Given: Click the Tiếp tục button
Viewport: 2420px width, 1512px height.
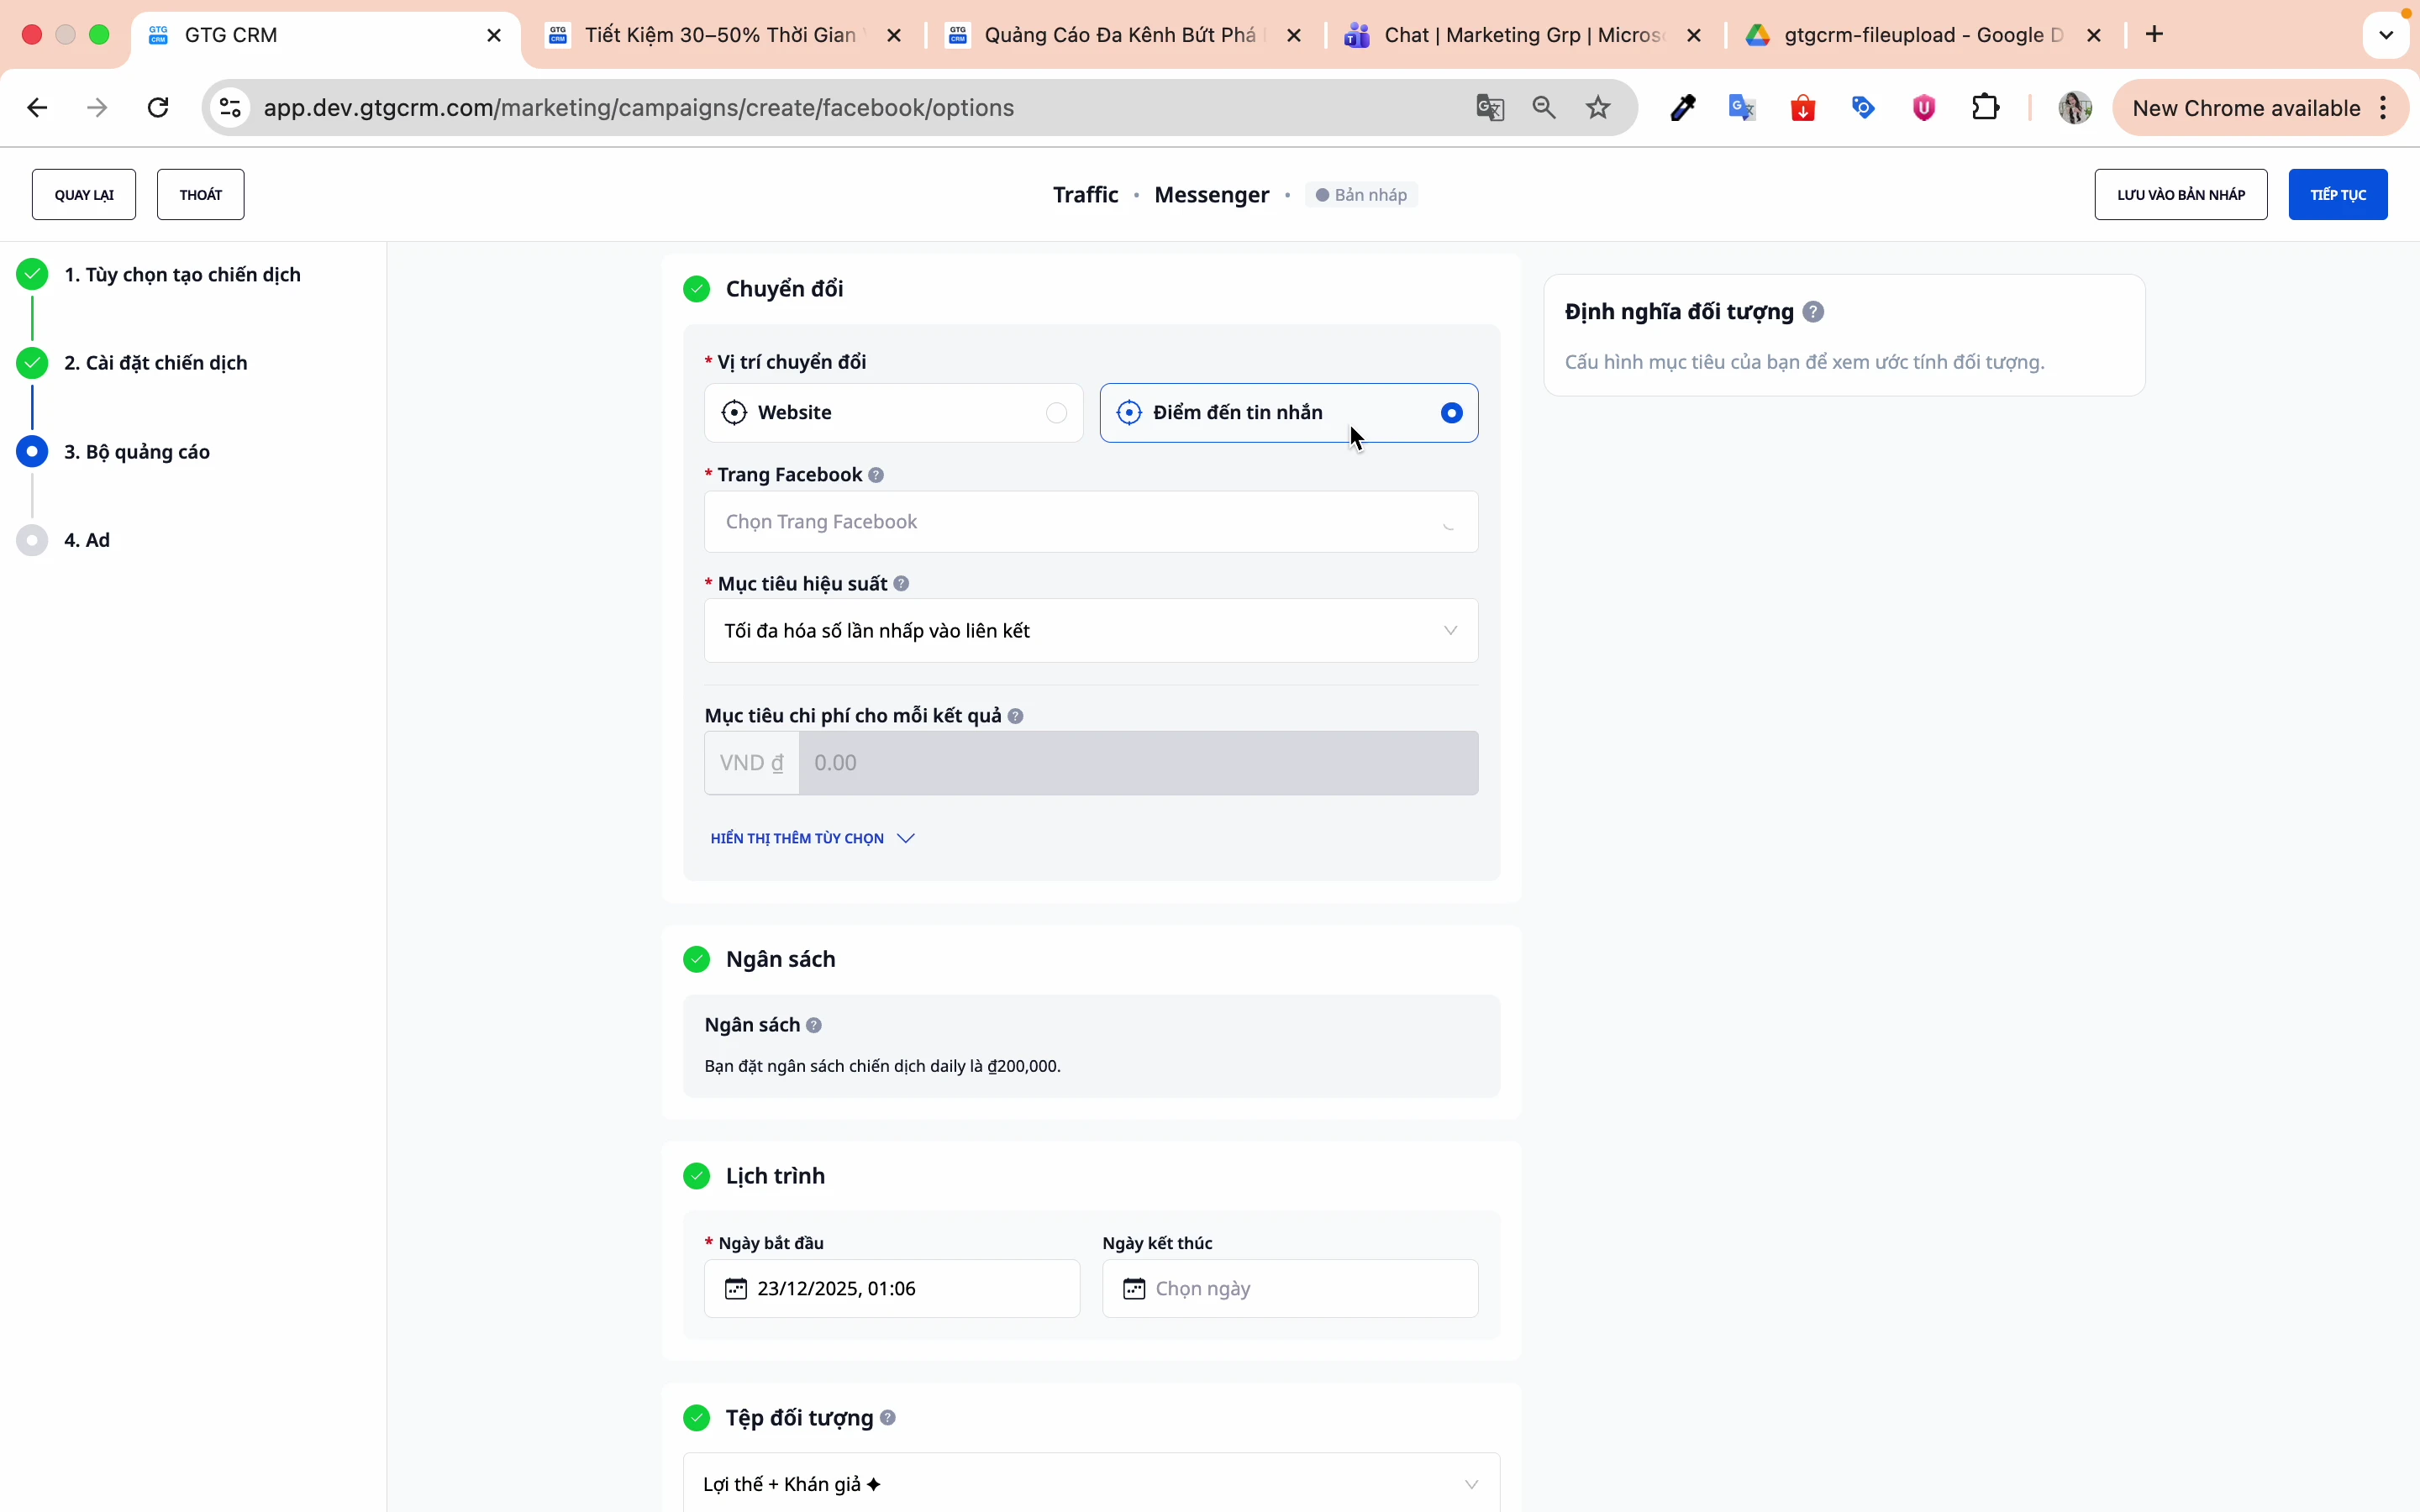Looking at the screenshot, I should point(2337,195).
